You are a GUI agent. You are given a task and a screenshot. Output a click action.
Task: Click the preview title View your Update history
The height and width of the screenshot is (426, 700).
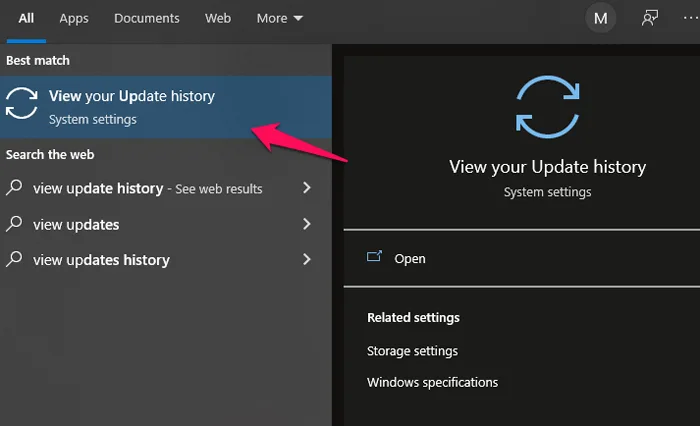548,167
